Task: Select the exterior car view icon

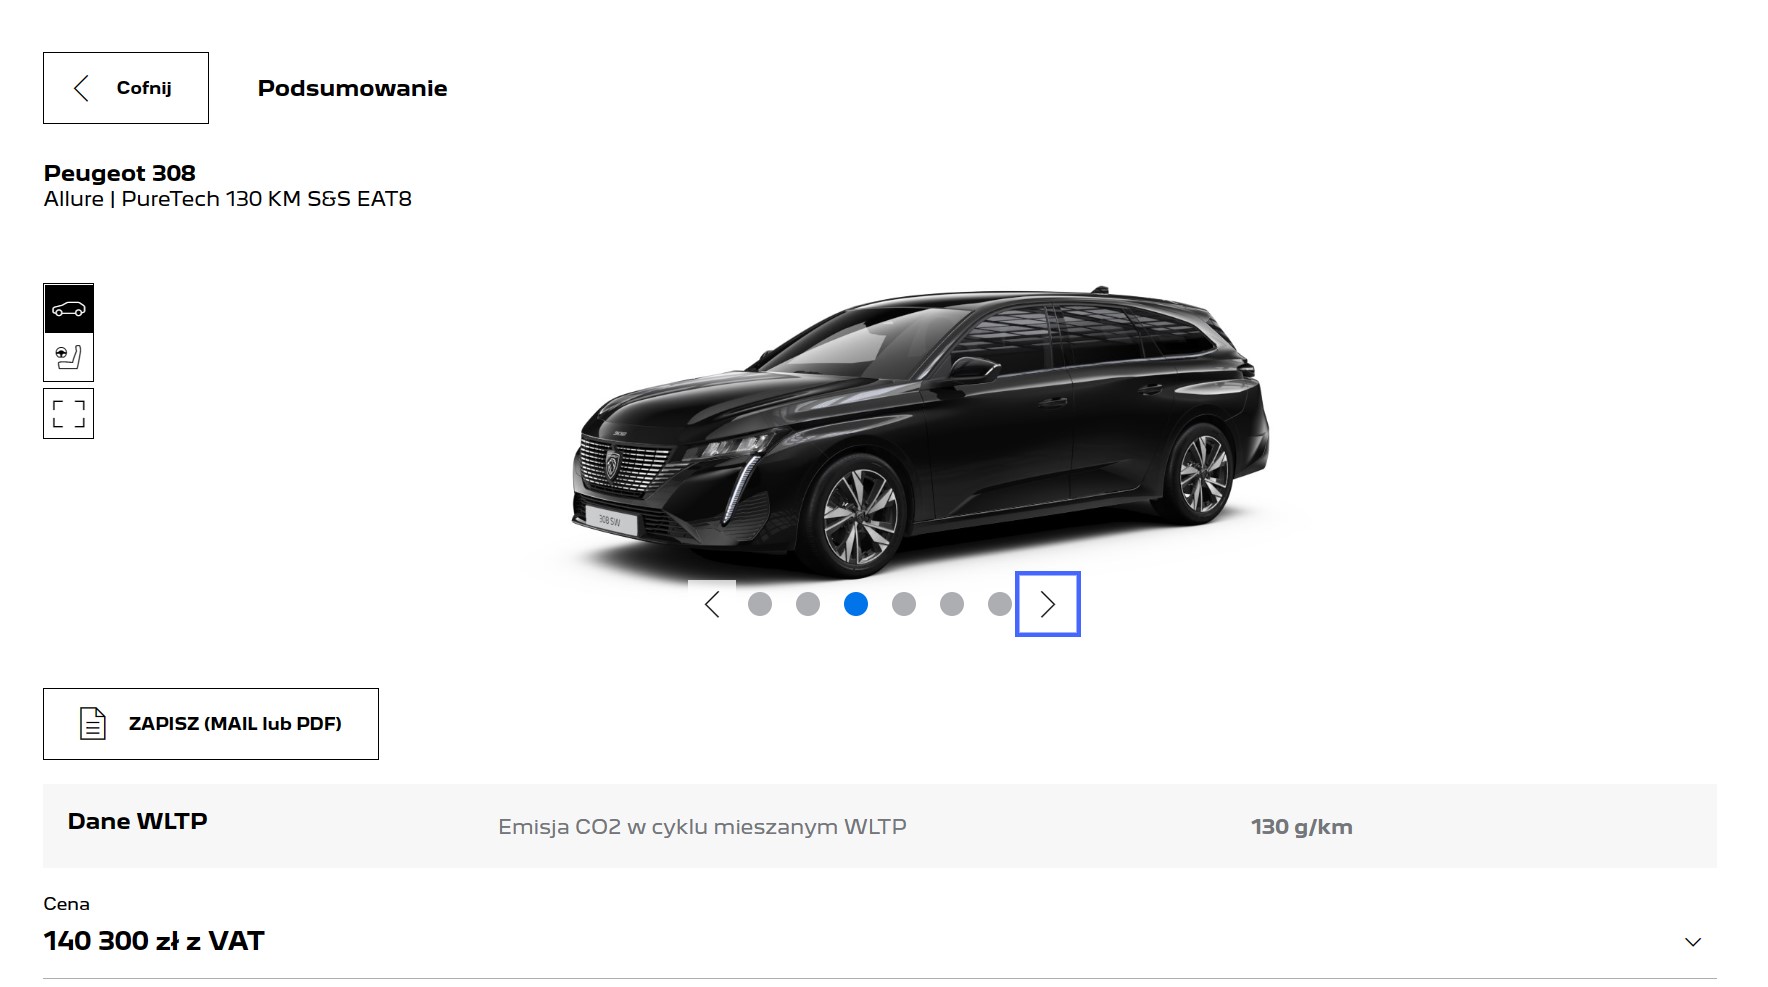Action: click(69, 308)
